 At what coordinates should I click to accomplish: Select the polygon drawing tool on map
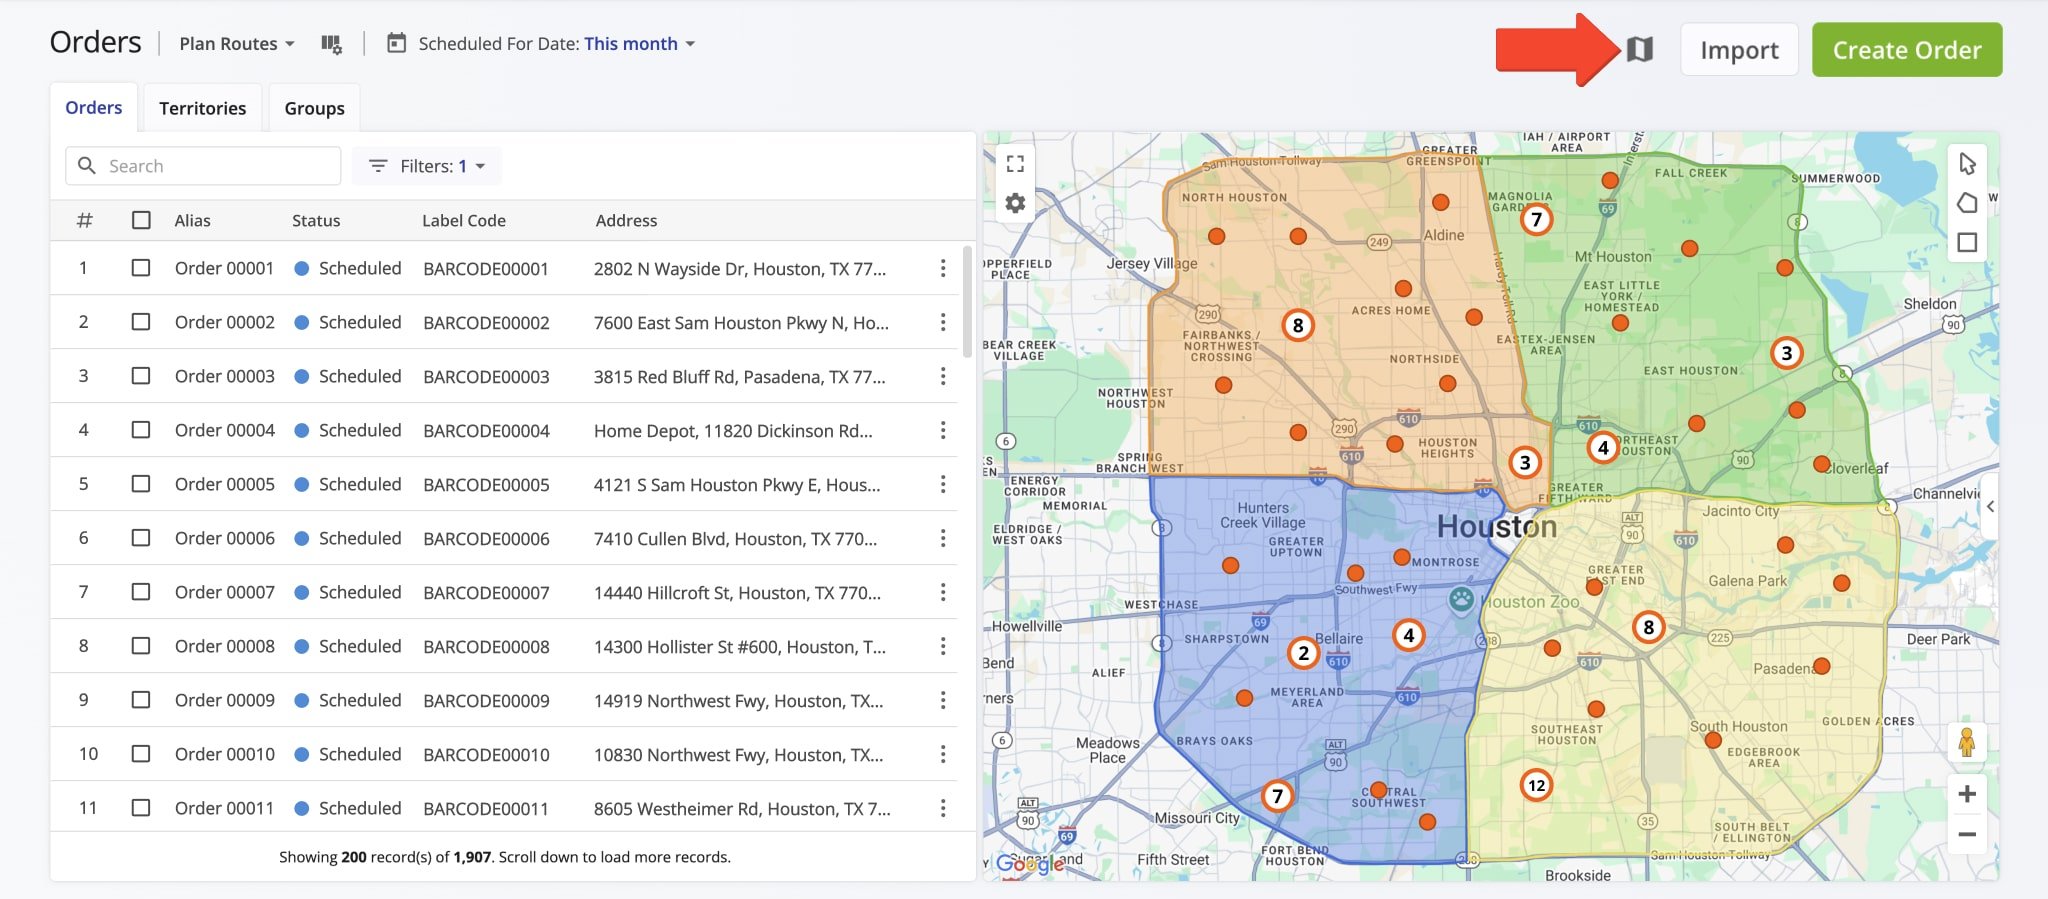[x=1967, y=203]
